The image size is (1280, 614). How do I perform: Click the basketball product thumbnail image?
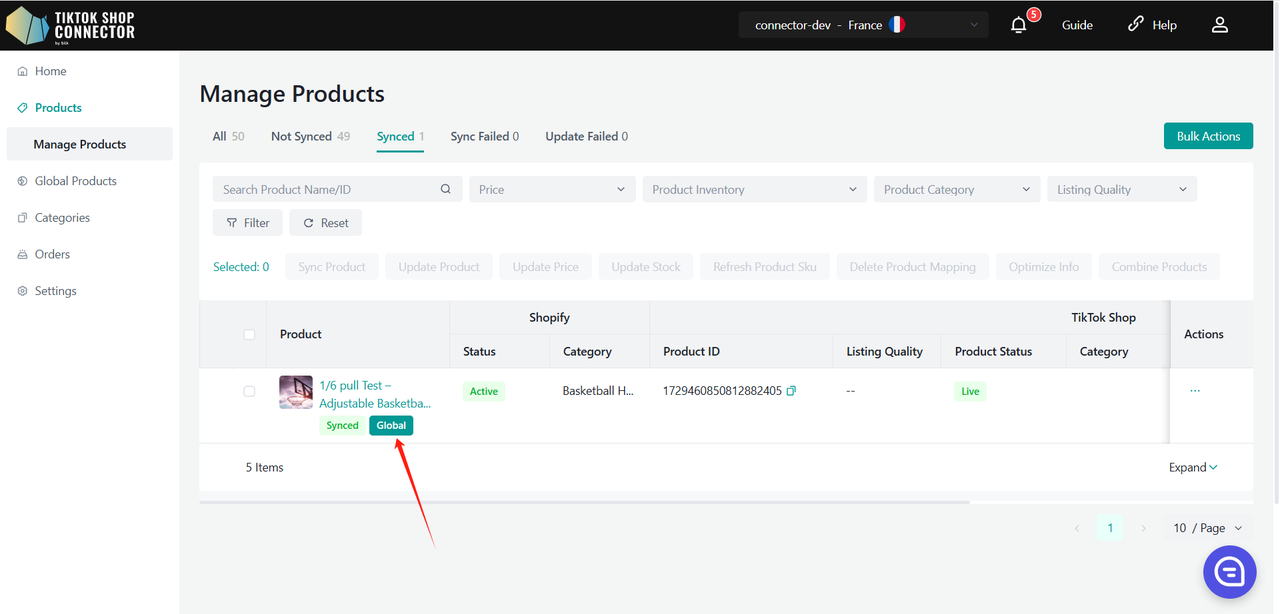point(296,392)
